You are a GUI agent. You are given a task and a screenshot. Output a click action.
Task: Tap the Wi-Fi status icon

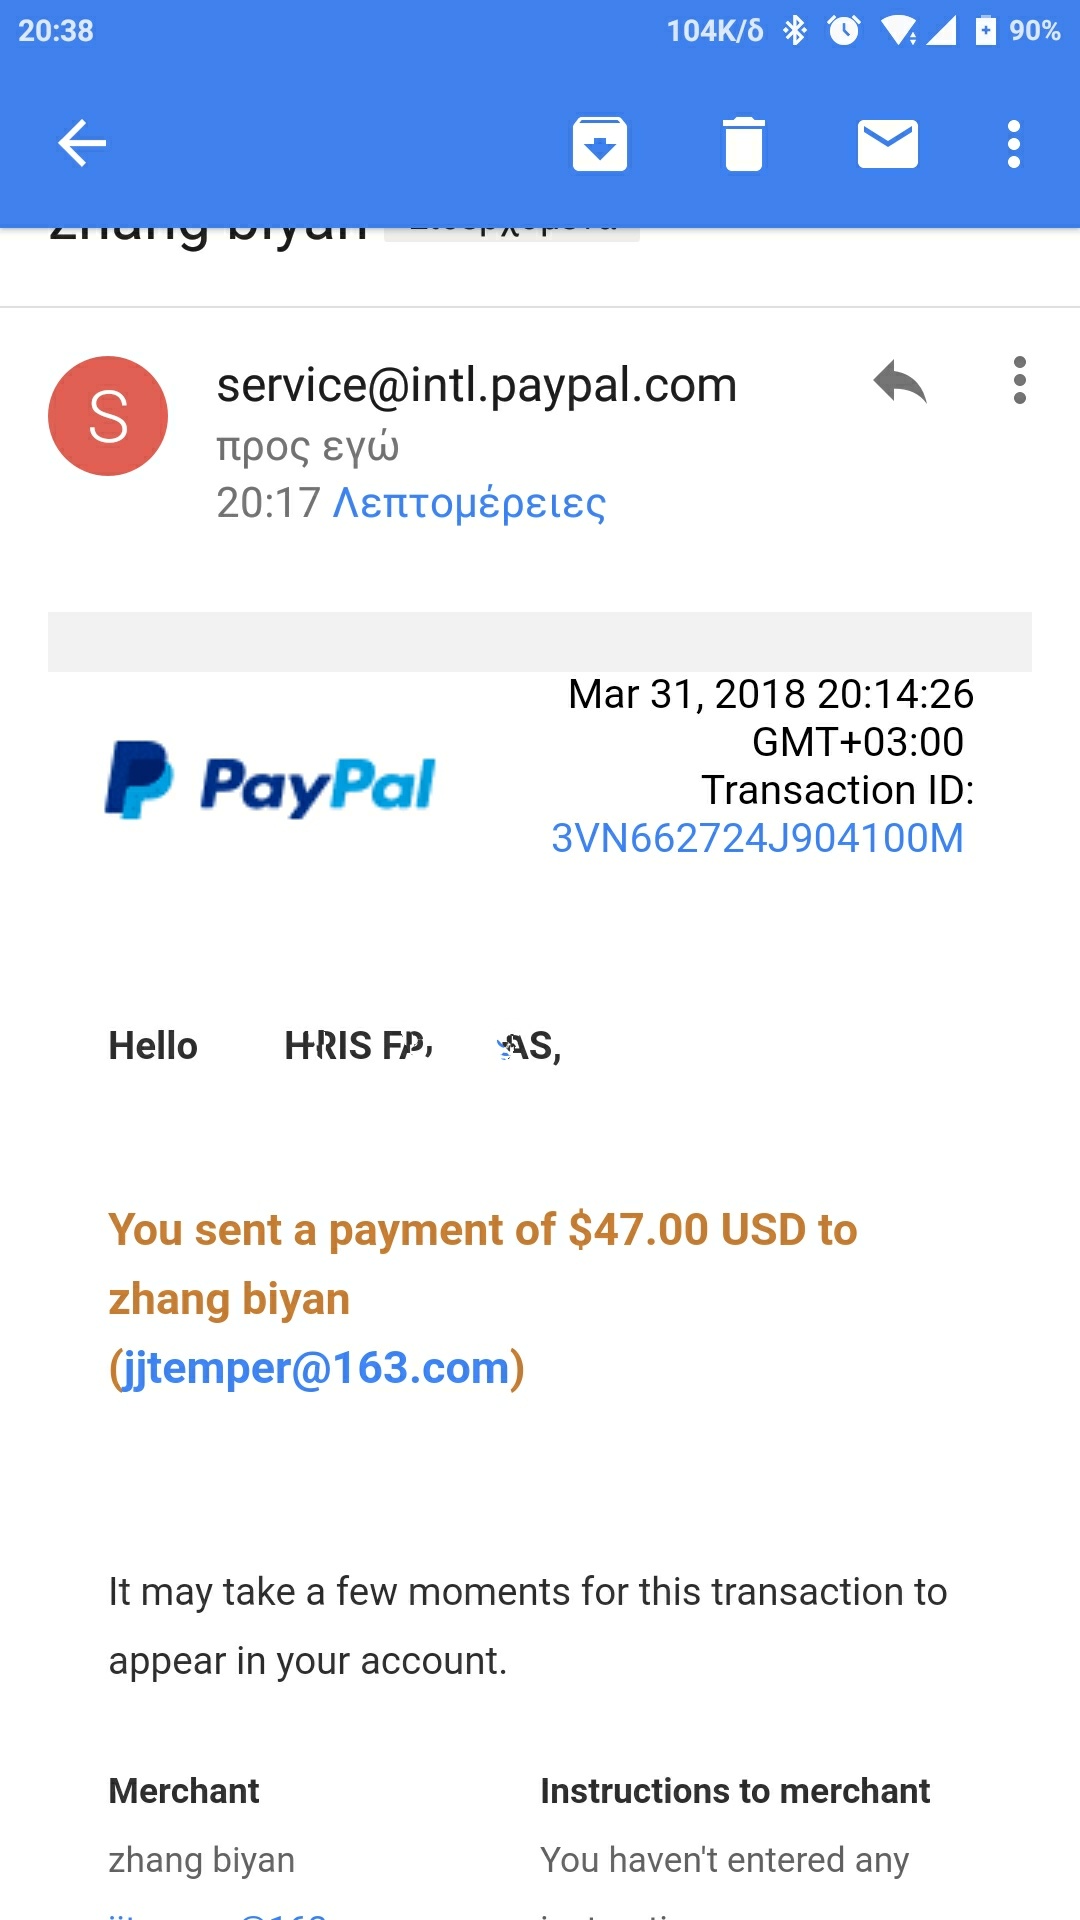(x=897, y=31)
